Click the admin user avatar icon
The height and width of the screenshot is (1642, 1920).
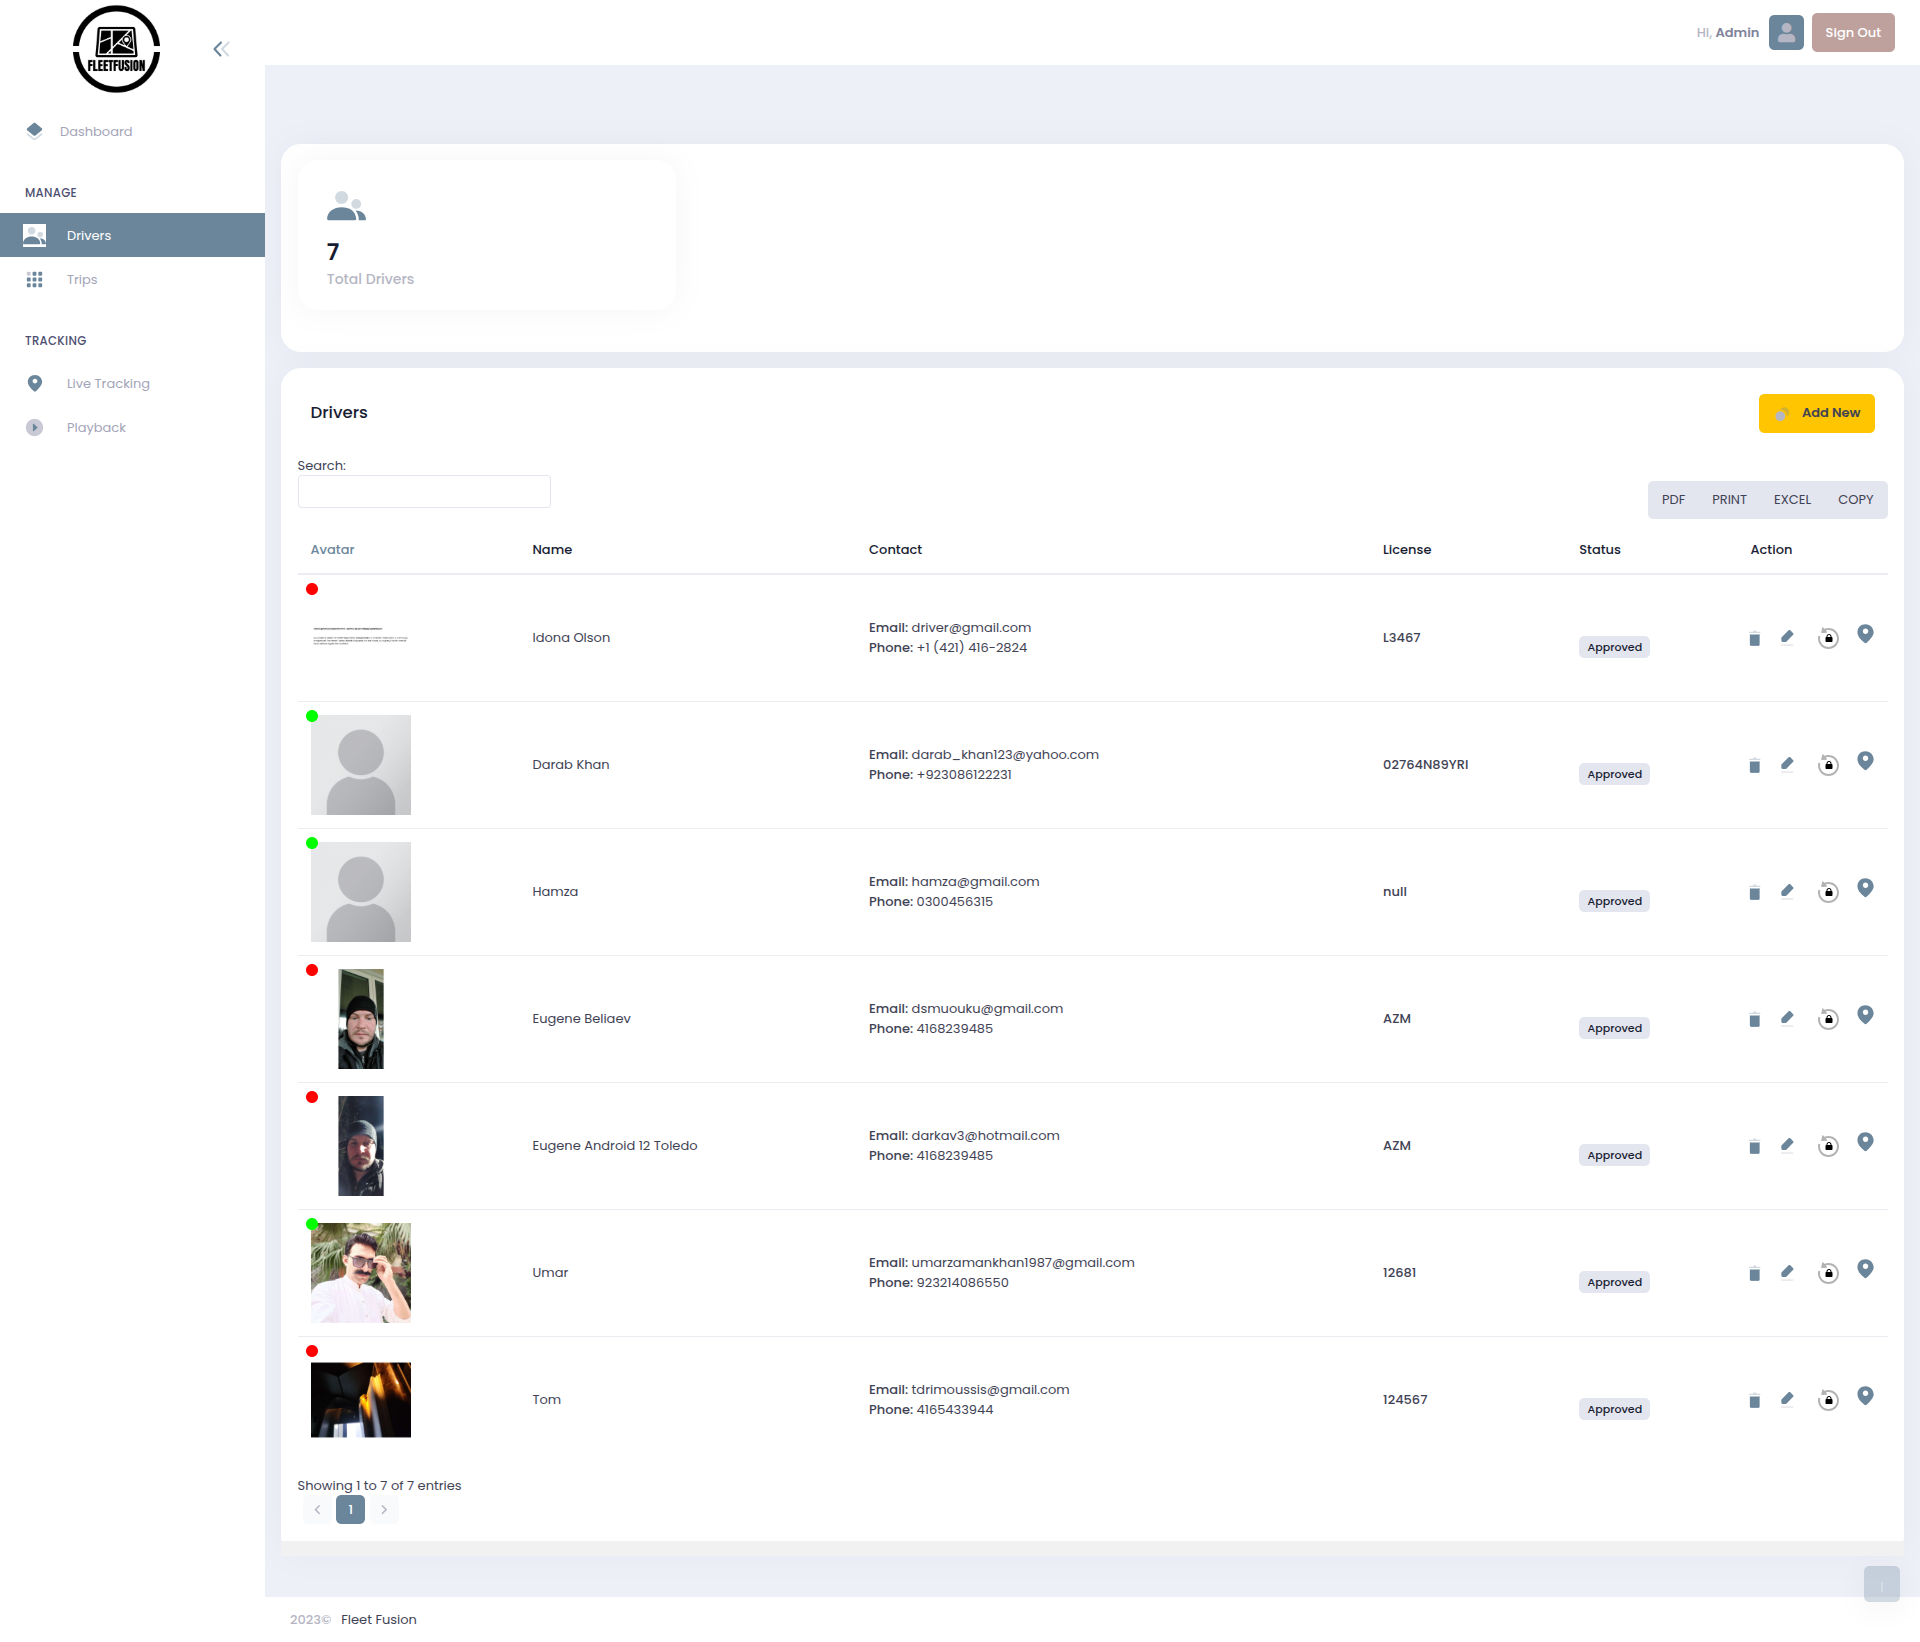[1786, 32]
